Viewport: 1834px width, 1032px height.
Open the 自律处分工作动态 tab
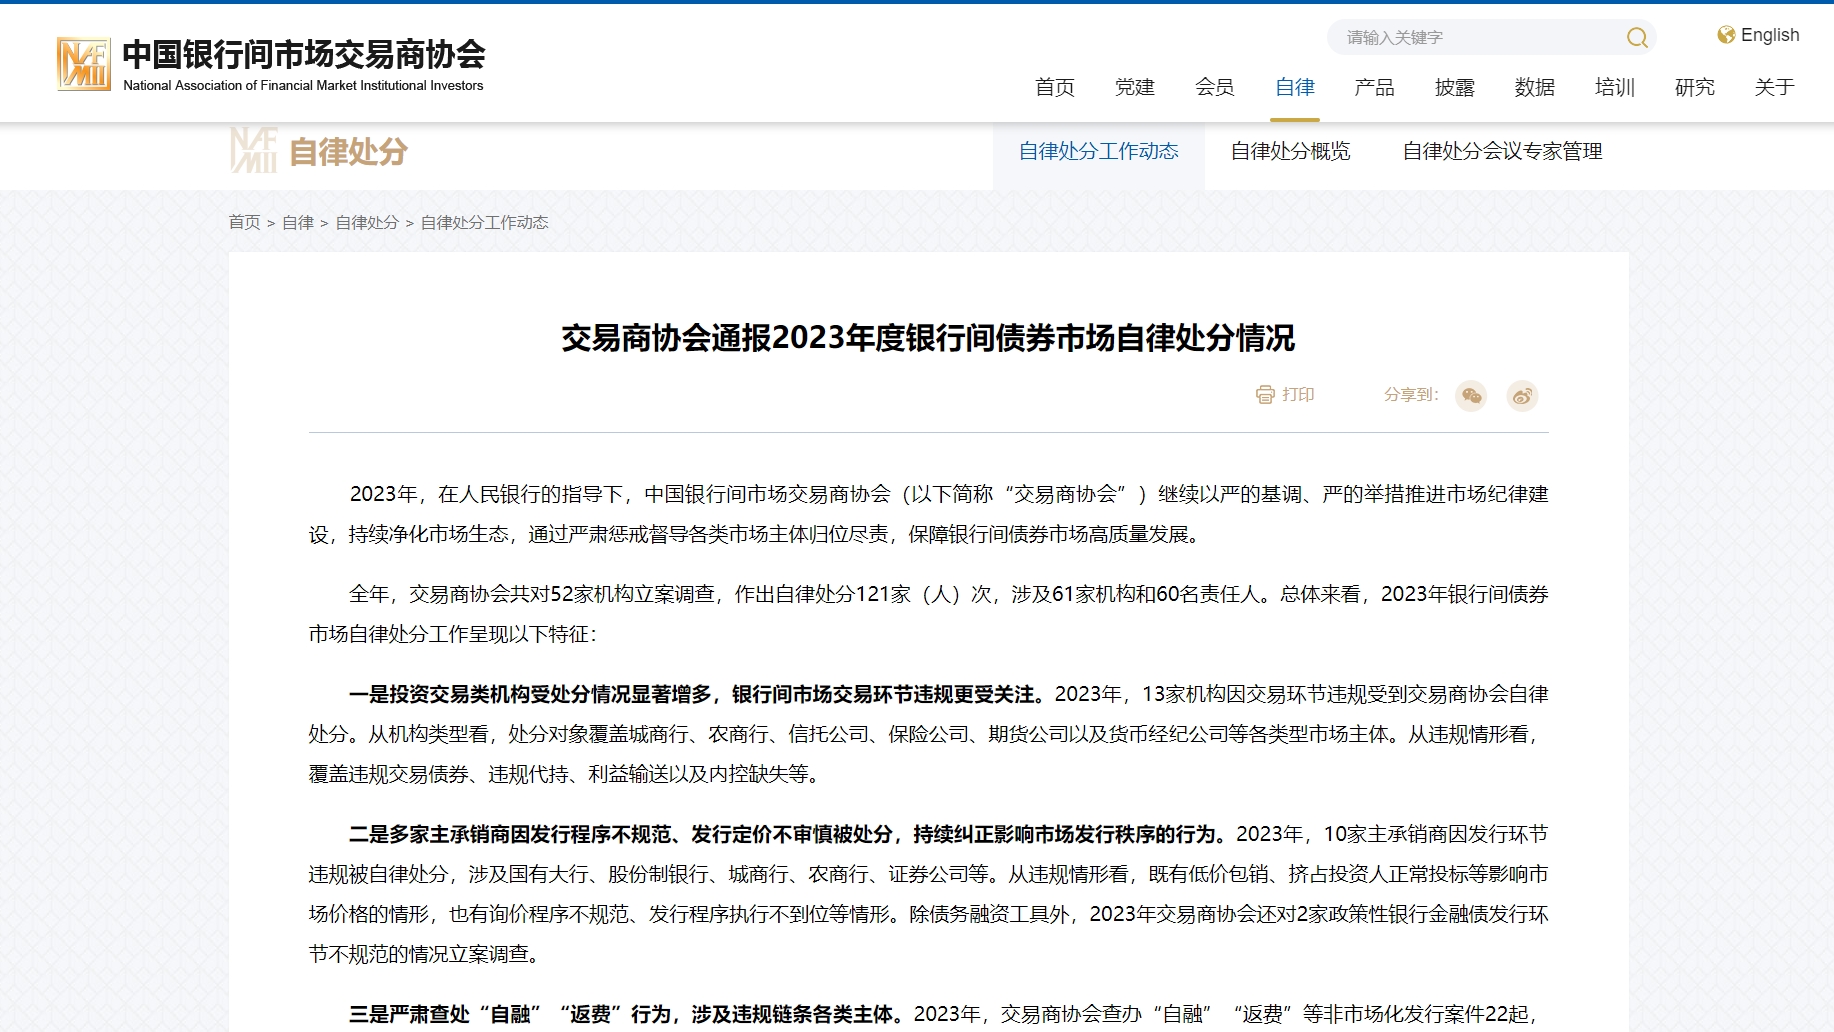1098,151
